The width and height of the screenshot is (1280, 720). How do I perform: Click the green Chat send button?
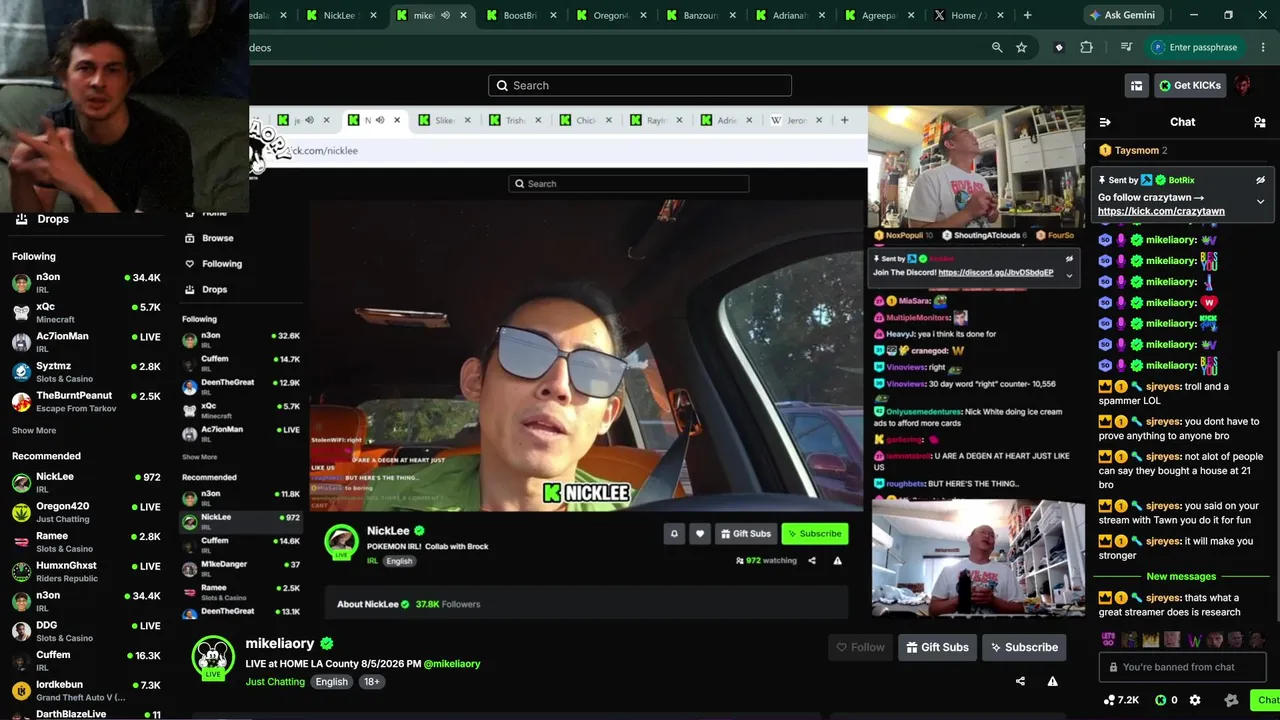pyautogui.click(x=1266, y=700)
